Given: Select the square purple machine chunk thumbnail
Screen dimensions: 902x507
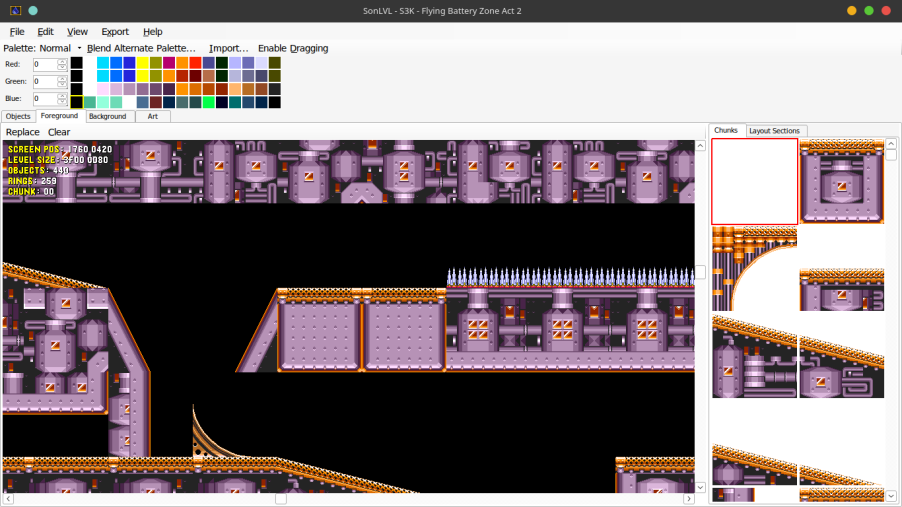Looking at the screenshot, I should pos(842,181).
